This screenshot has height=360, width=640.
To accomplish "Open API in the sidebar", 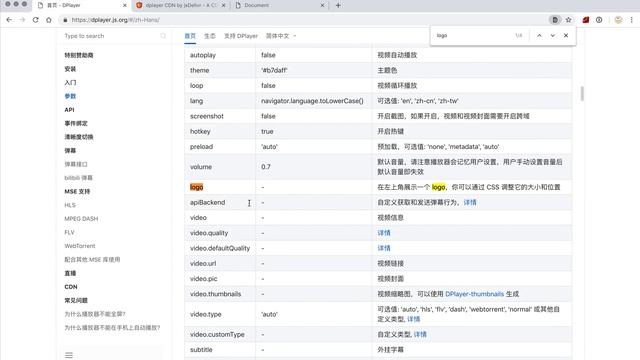I will pyautogui.click(x=69, y=110).
